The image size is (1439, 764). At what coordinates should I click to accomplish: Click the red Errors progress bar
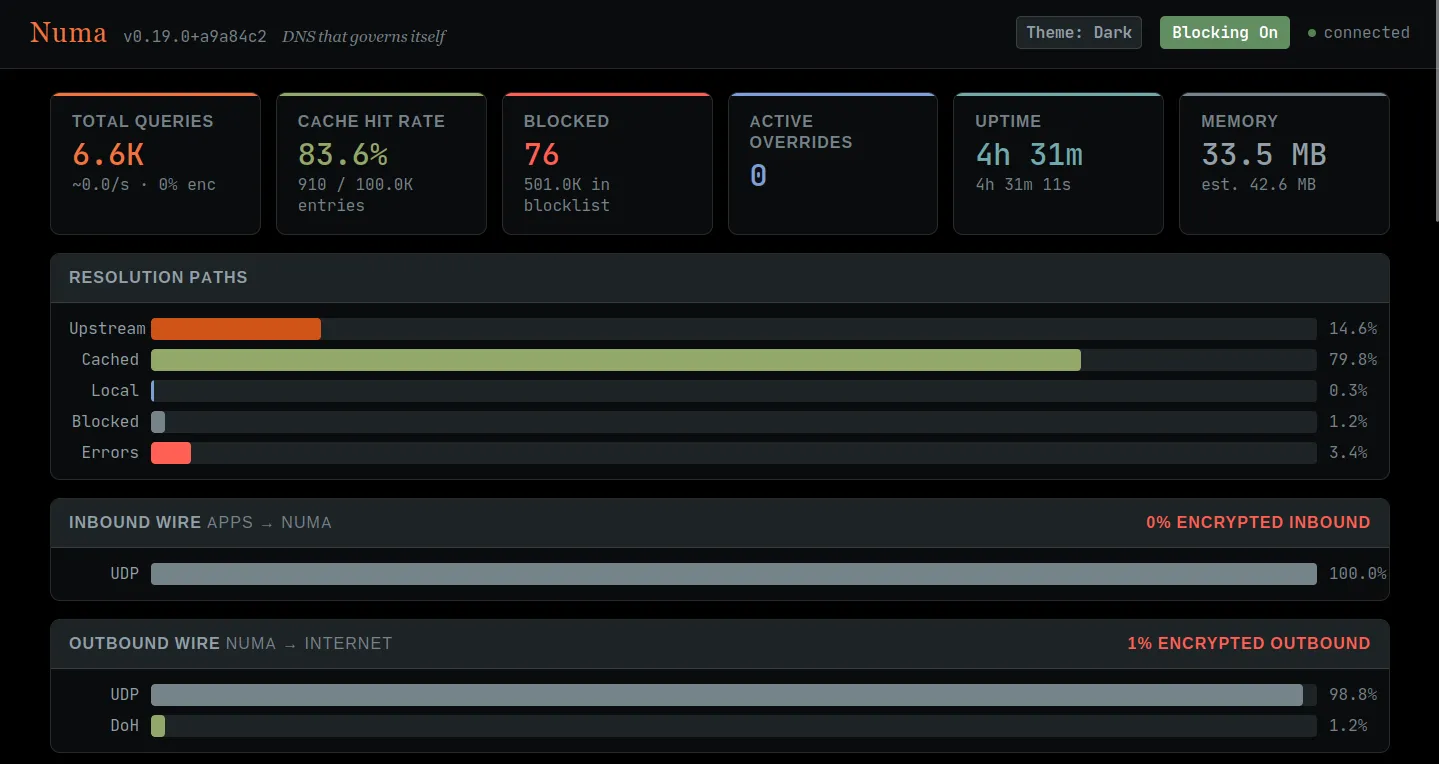[x=171, y=453]
